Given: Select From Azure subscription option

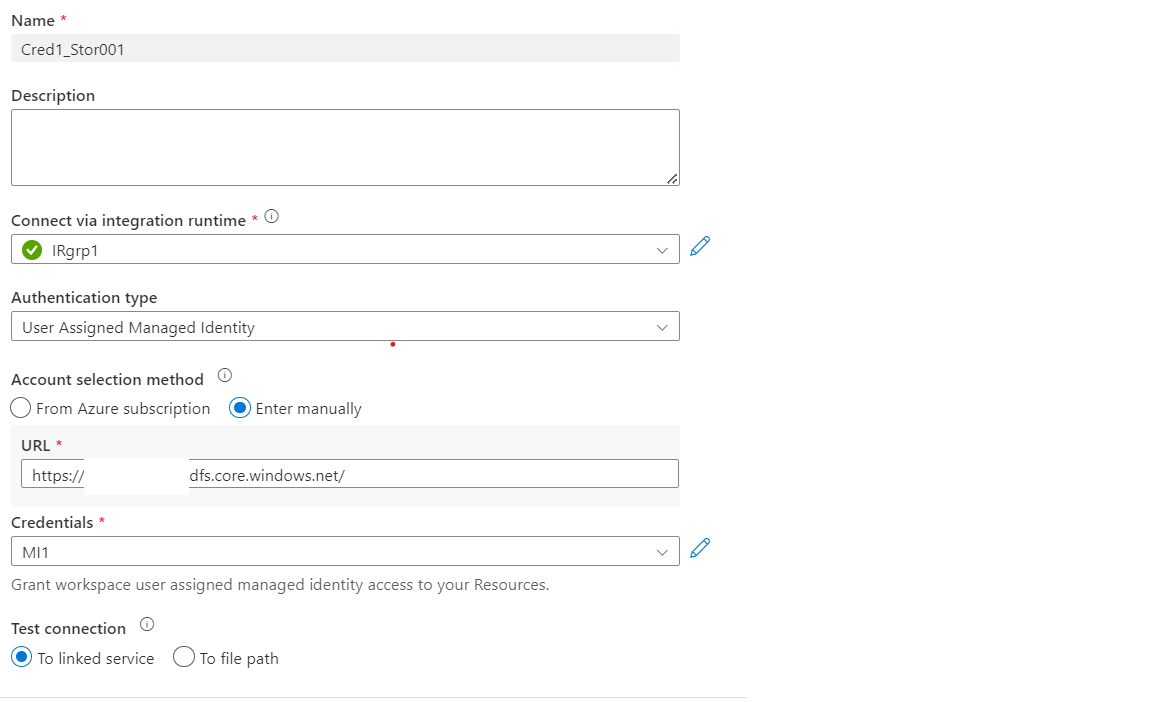Looking at the screenshot, I should pyautogui.click(x=20, y=408).
